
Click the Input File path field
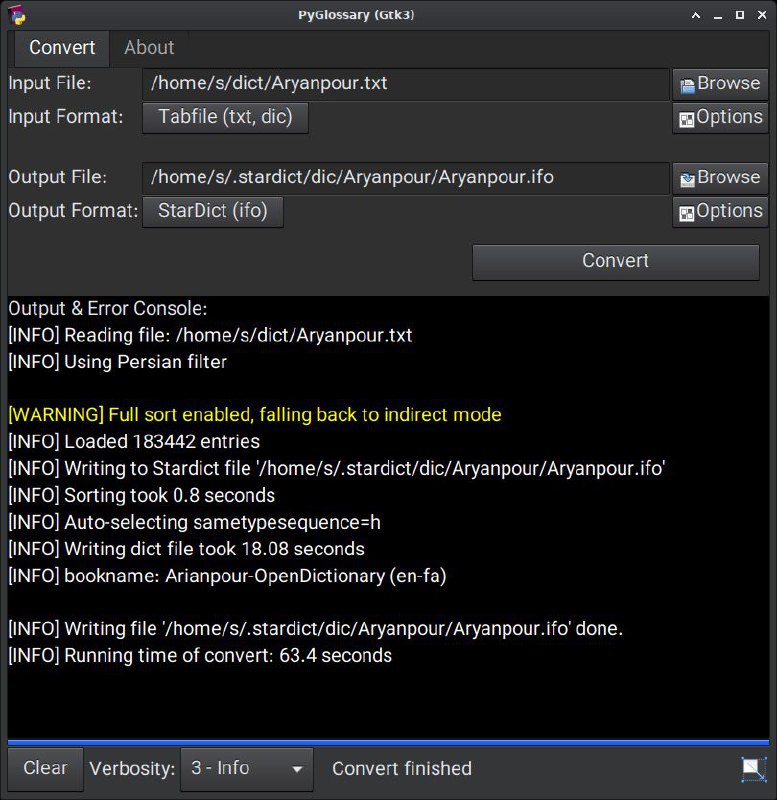(405, 84)
